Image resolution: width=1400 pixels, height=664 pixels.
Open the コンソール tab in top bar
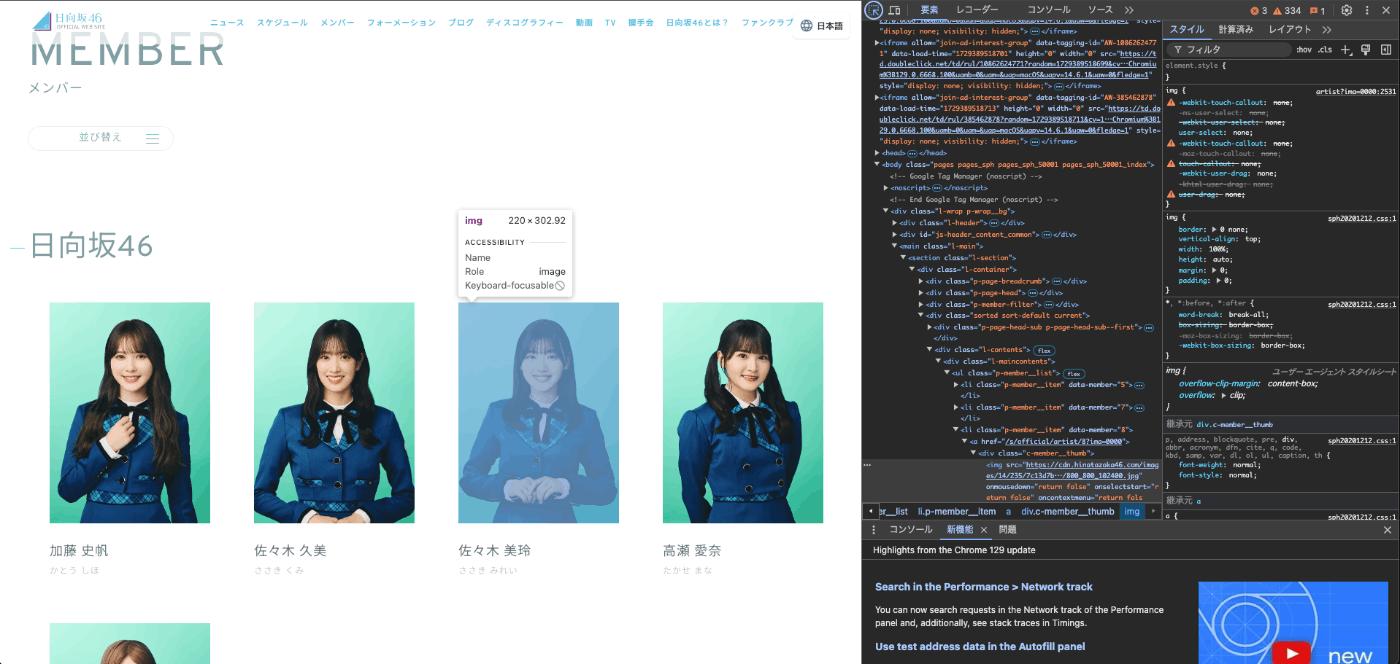[1048, 10]
